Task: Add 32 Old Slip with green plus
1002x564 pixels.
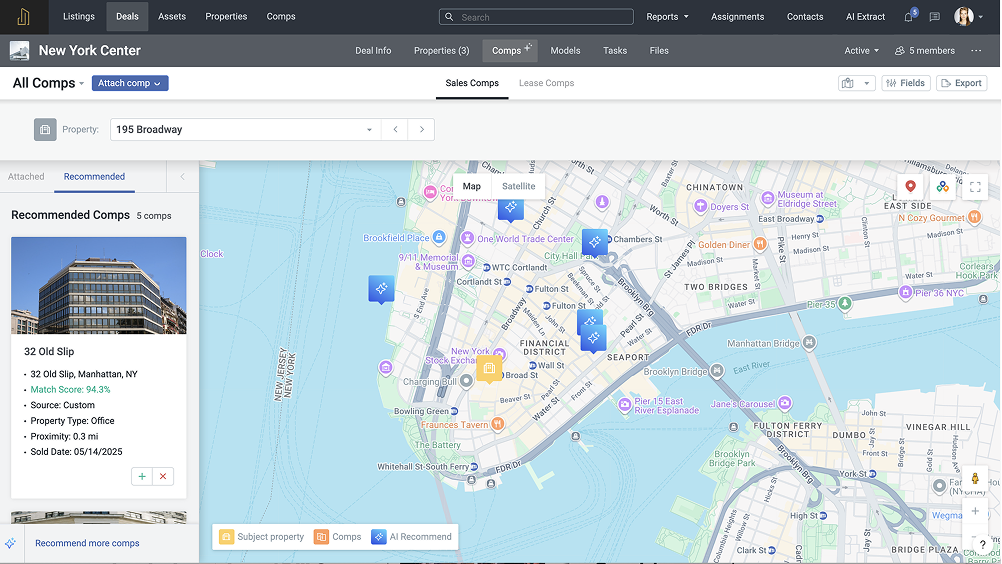Action: point(142,477)
